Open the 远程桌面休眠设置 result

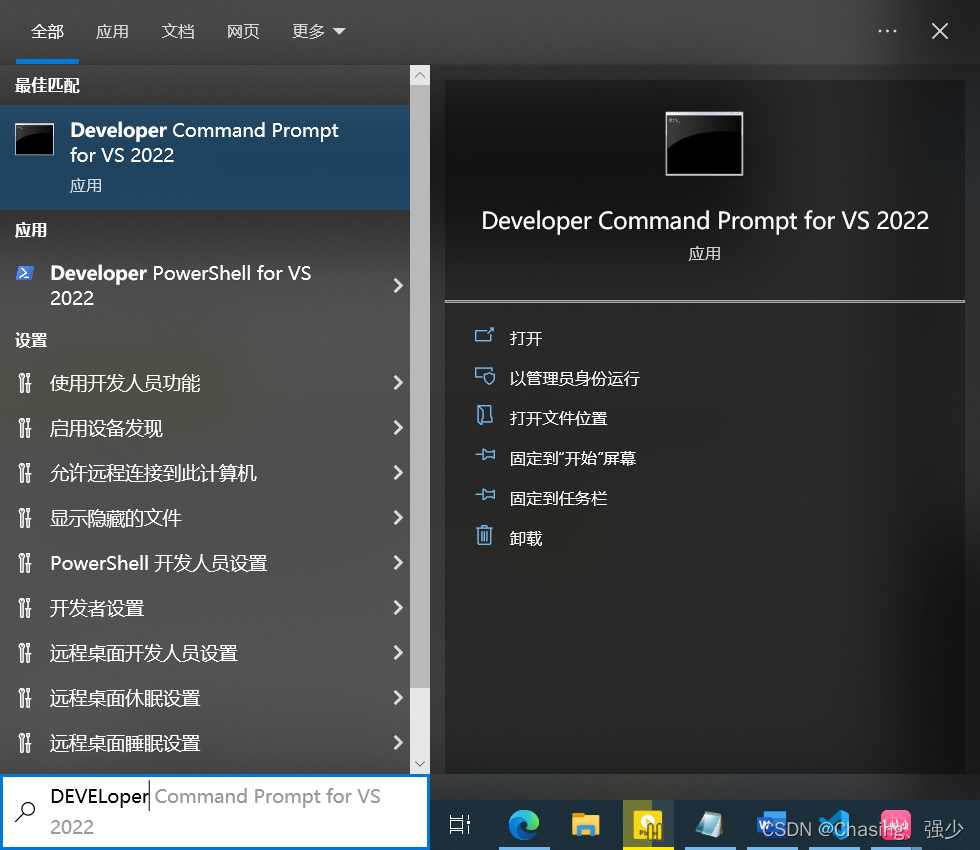point(205,698)
